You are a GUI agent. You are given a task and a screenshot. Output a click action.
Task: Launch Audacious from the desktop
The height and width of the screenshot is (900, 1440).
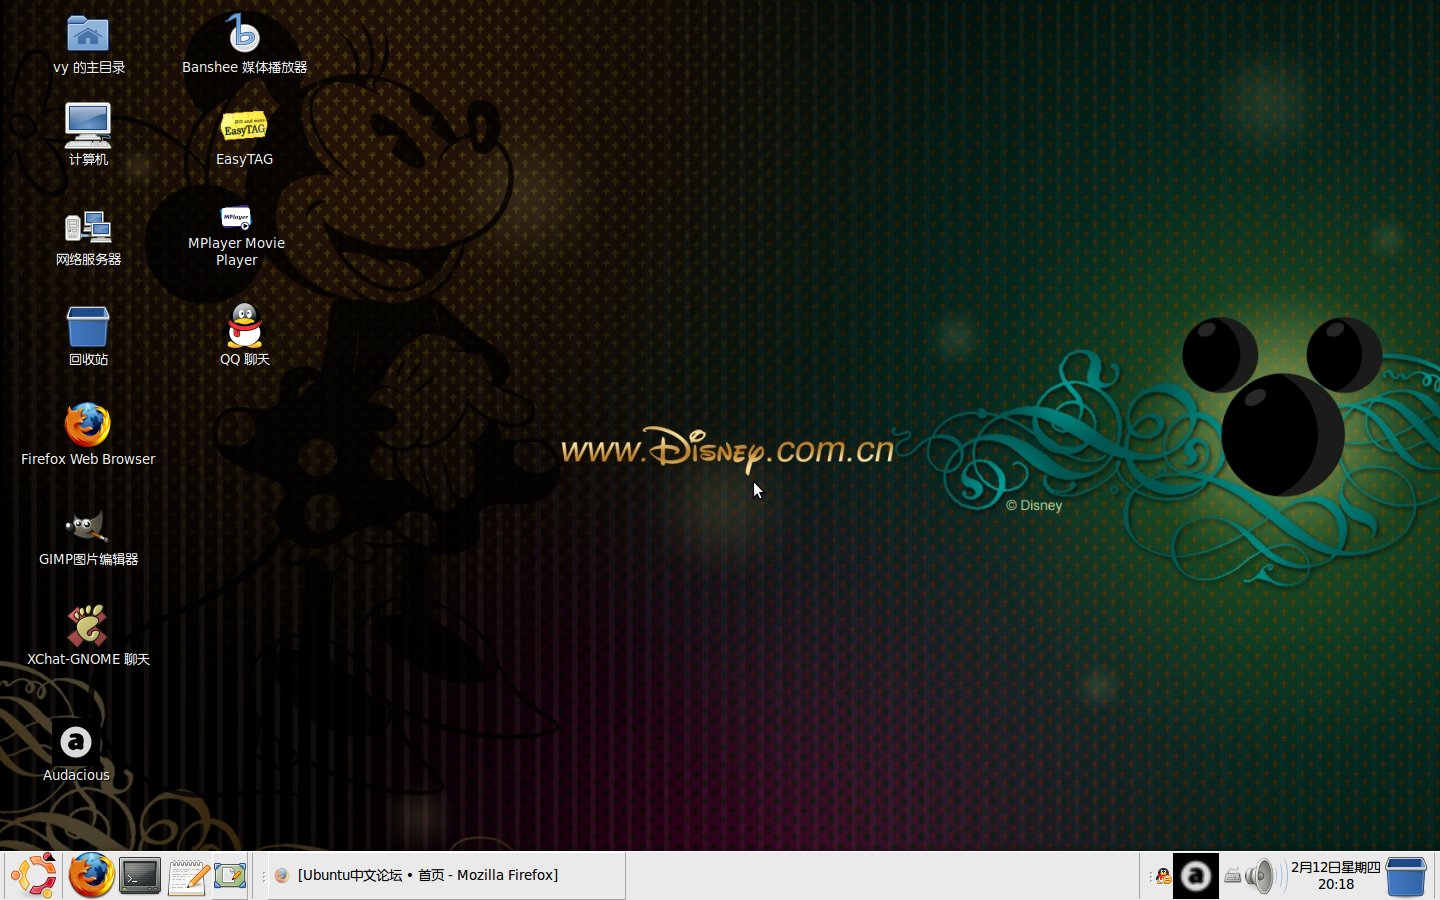76,742
